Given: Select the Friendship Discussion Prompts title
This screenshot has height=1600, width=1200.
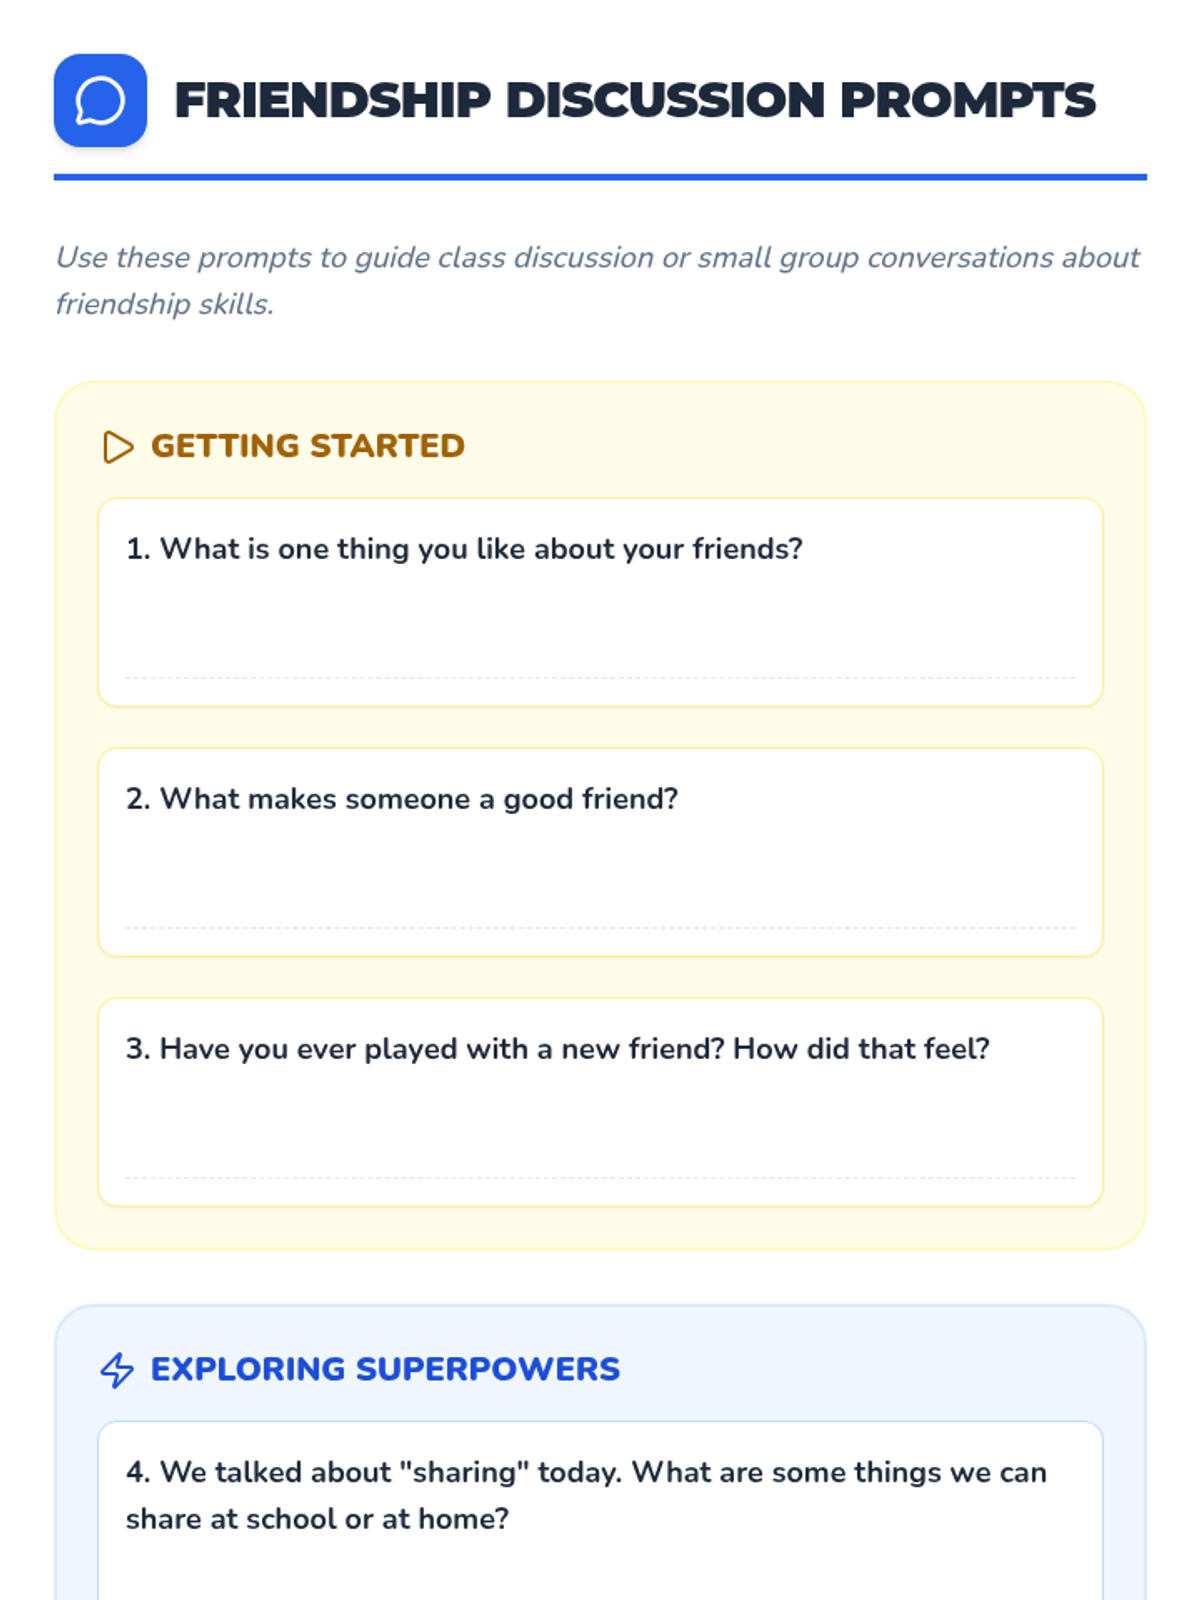Looking at the screenshot, I should point(634,101).
